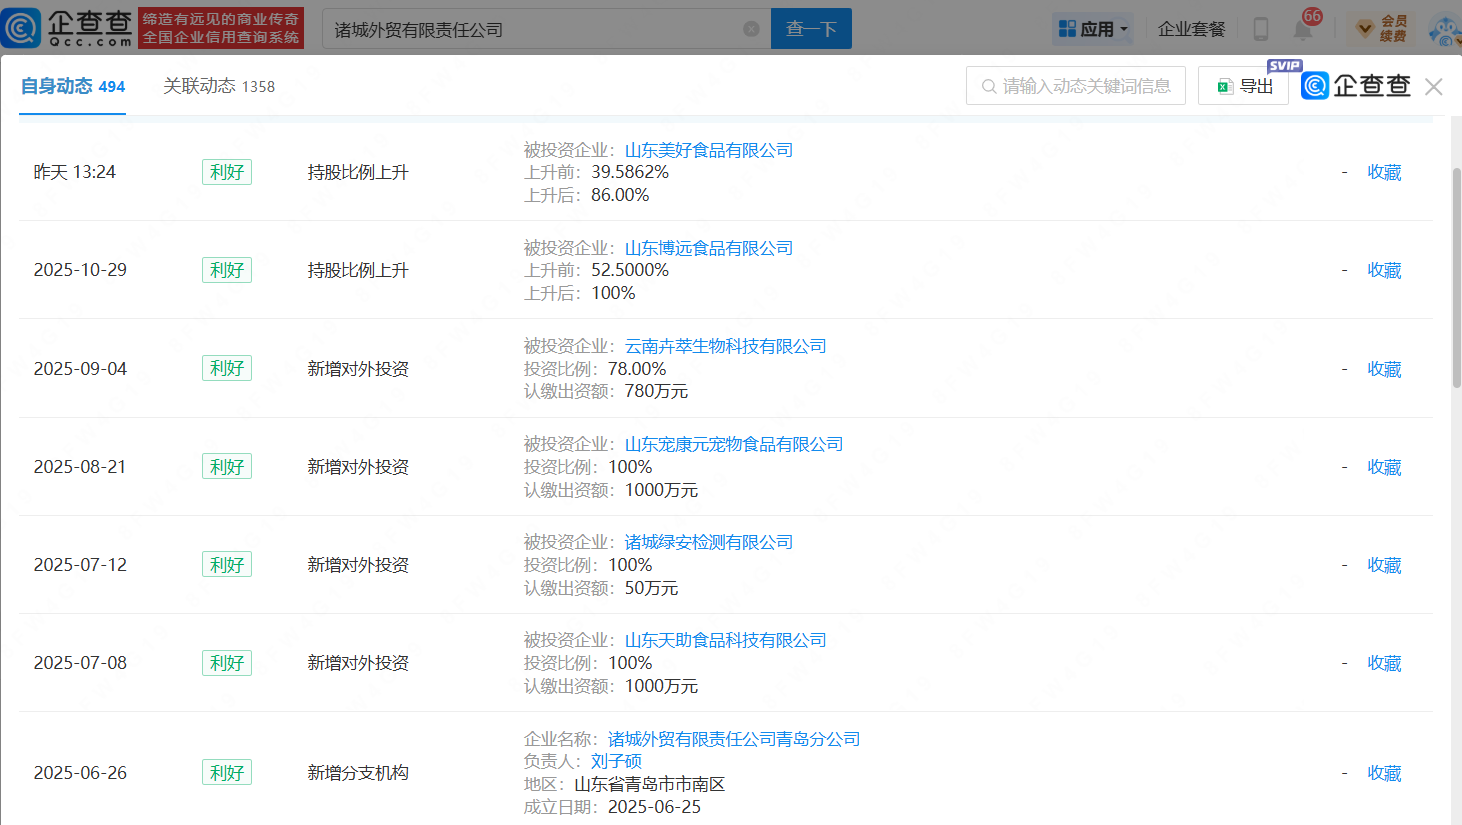Close the dynamics panel with the X

coord(1433,87)
